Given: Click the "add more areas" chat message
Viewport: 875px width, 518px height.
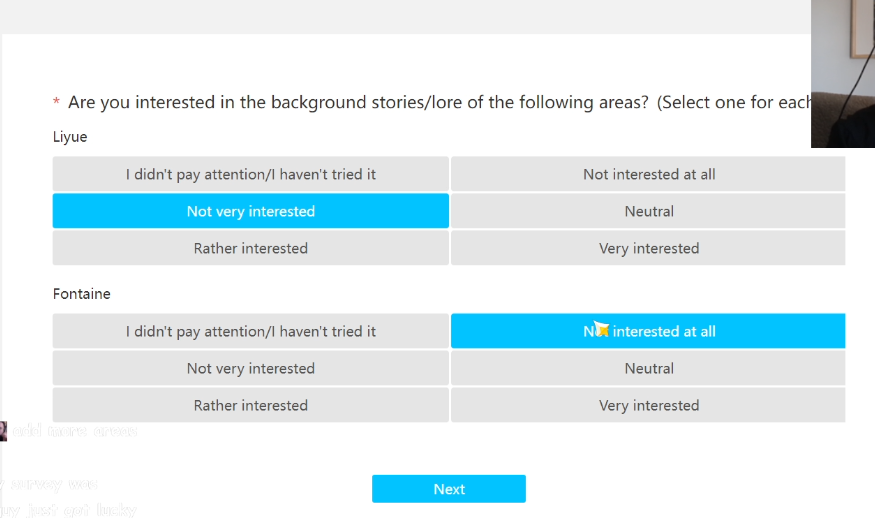Looking at the screenshot, I should [x=74, y=431].
